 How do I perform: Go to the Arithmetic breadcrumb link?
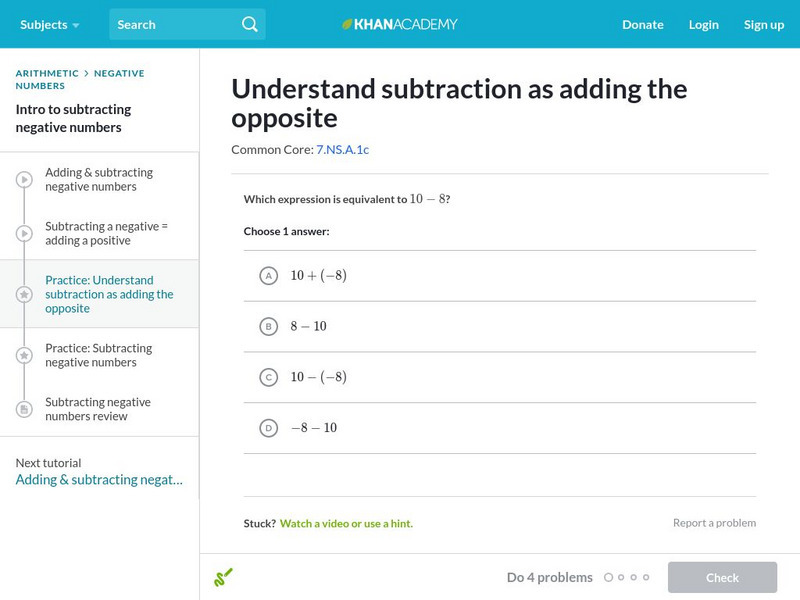coord(47,73)
